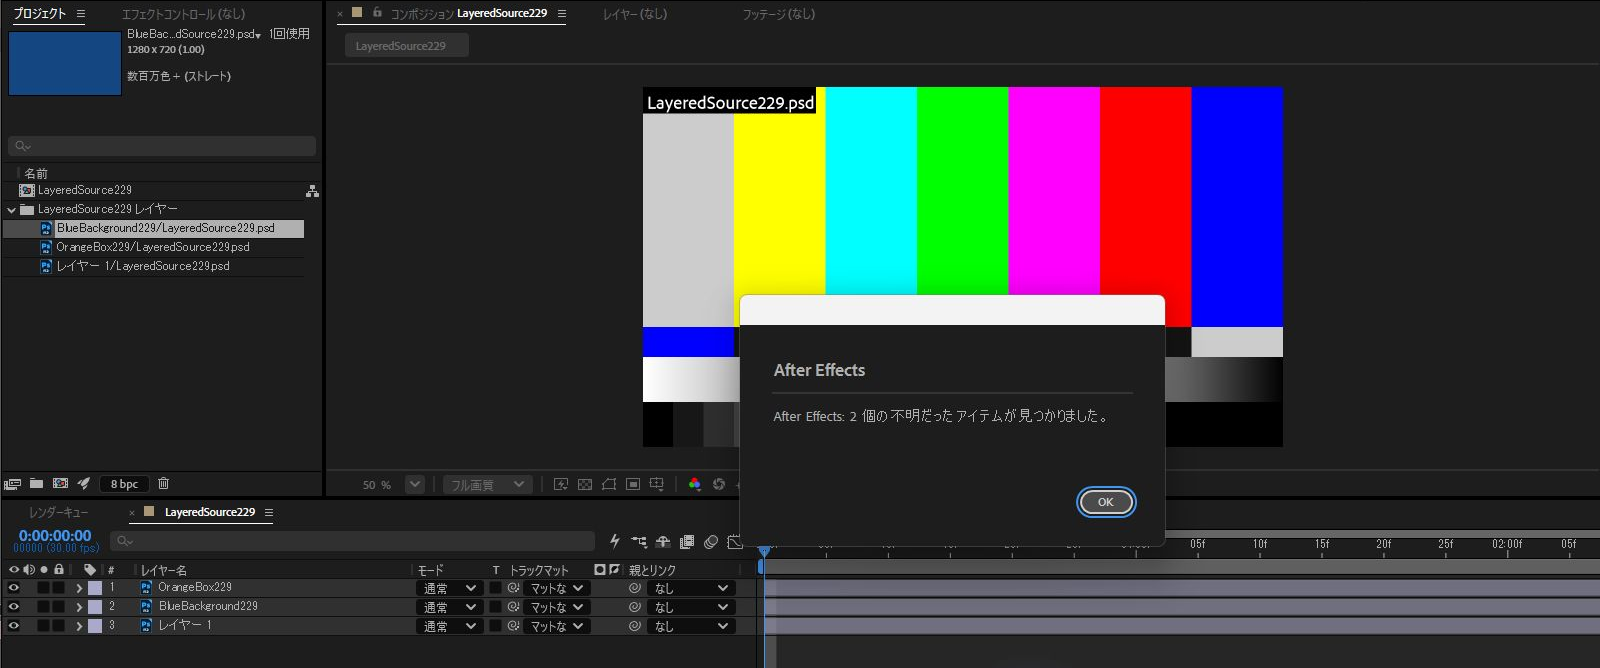Expand the レイヤー 1 layer properties
1600x668 pixels.
pos(79,626)
